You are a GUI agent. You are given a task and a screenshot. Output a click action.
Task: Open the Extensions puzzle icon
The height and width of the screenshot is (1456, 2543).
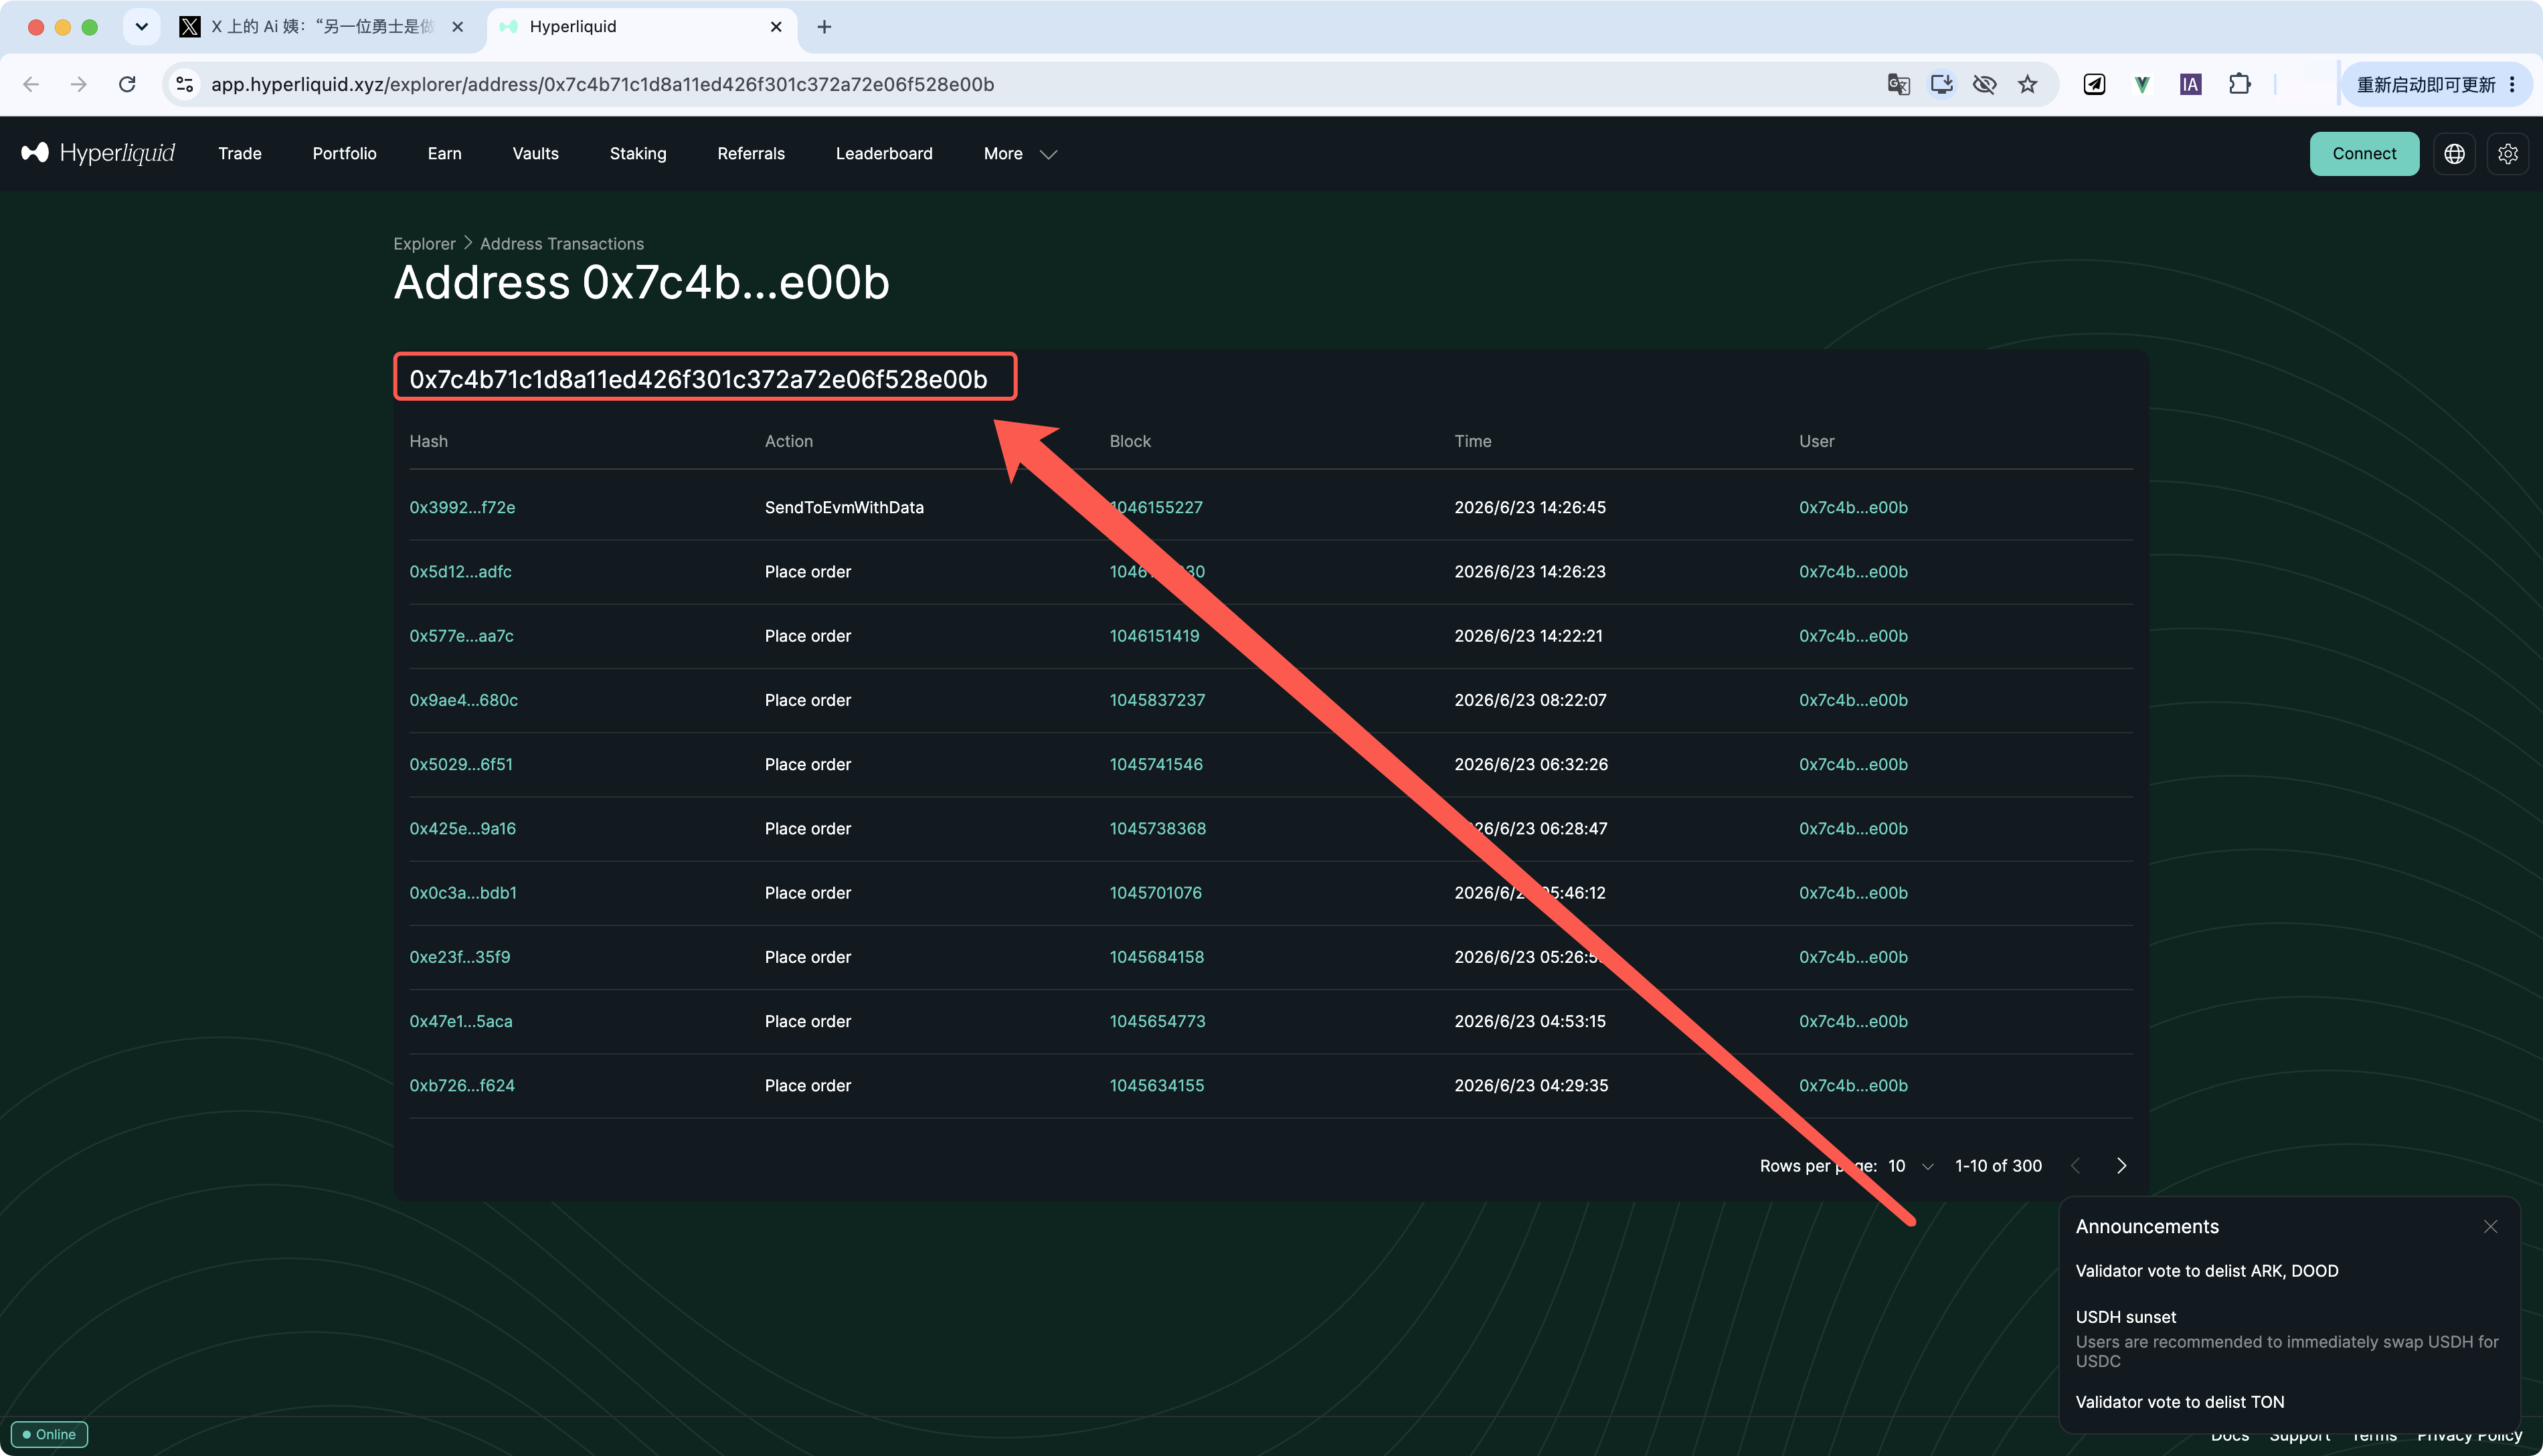coord(2239,84)
